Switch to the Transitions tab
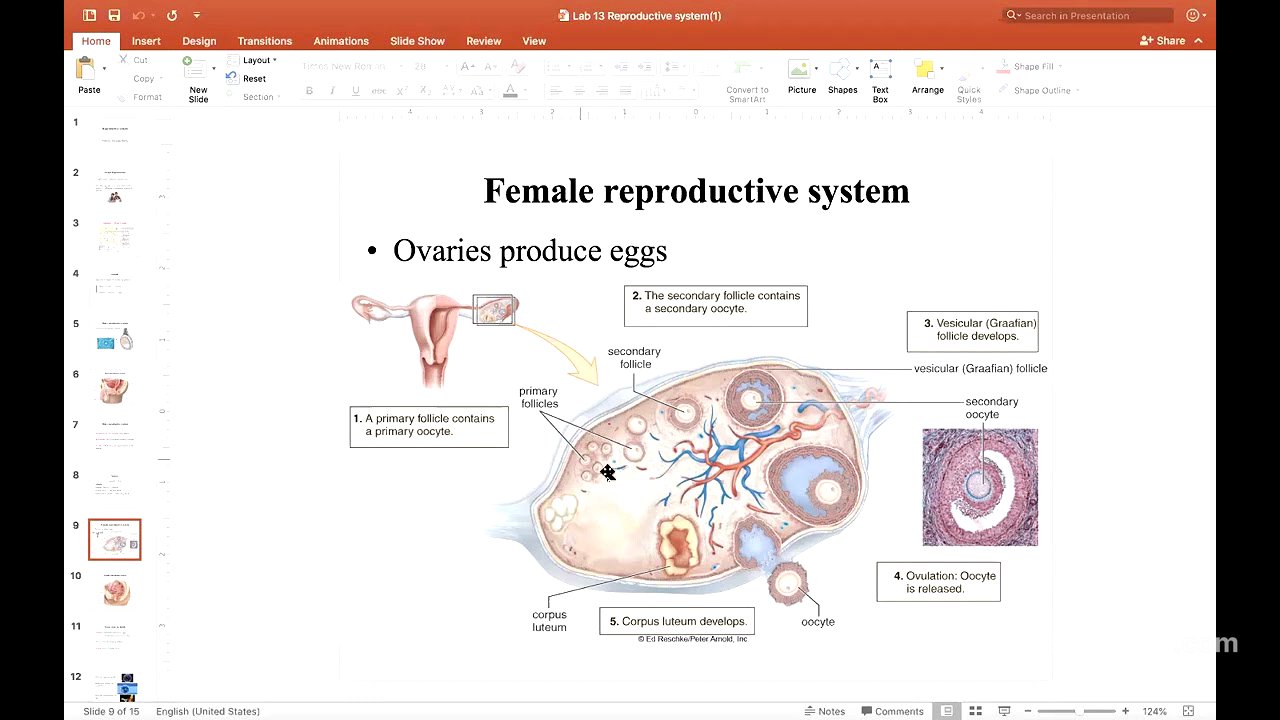The image size is (1280, 720). click(265, 41)
